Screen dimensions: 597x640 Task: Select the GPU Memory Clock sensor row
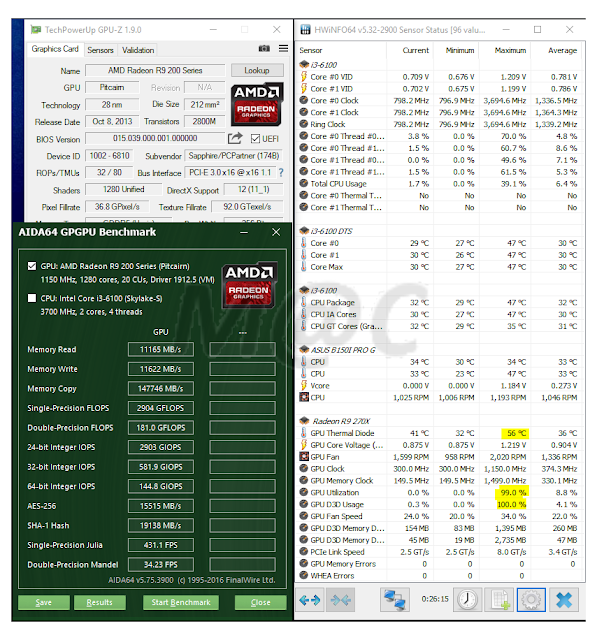pyautogui.click(x=439, y=481)
